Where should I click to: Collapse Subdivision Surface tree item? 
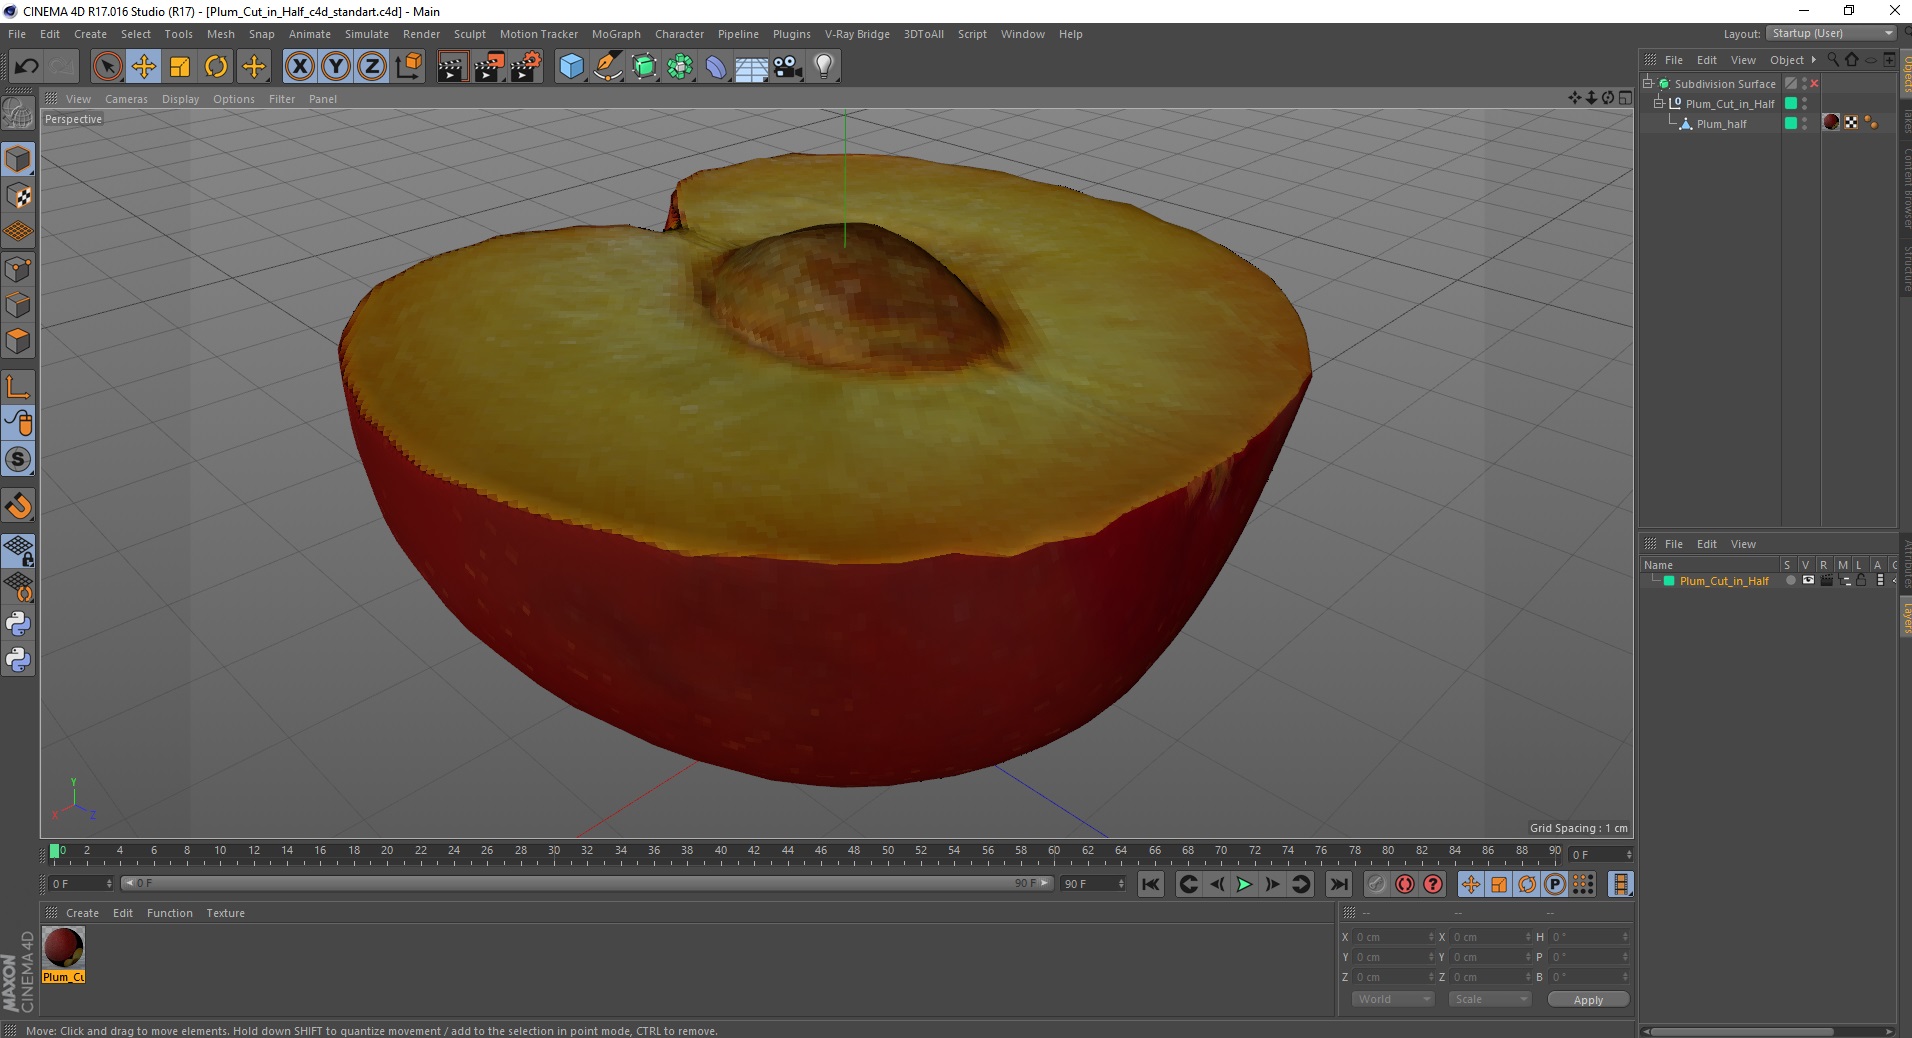tap(1647, 83)
